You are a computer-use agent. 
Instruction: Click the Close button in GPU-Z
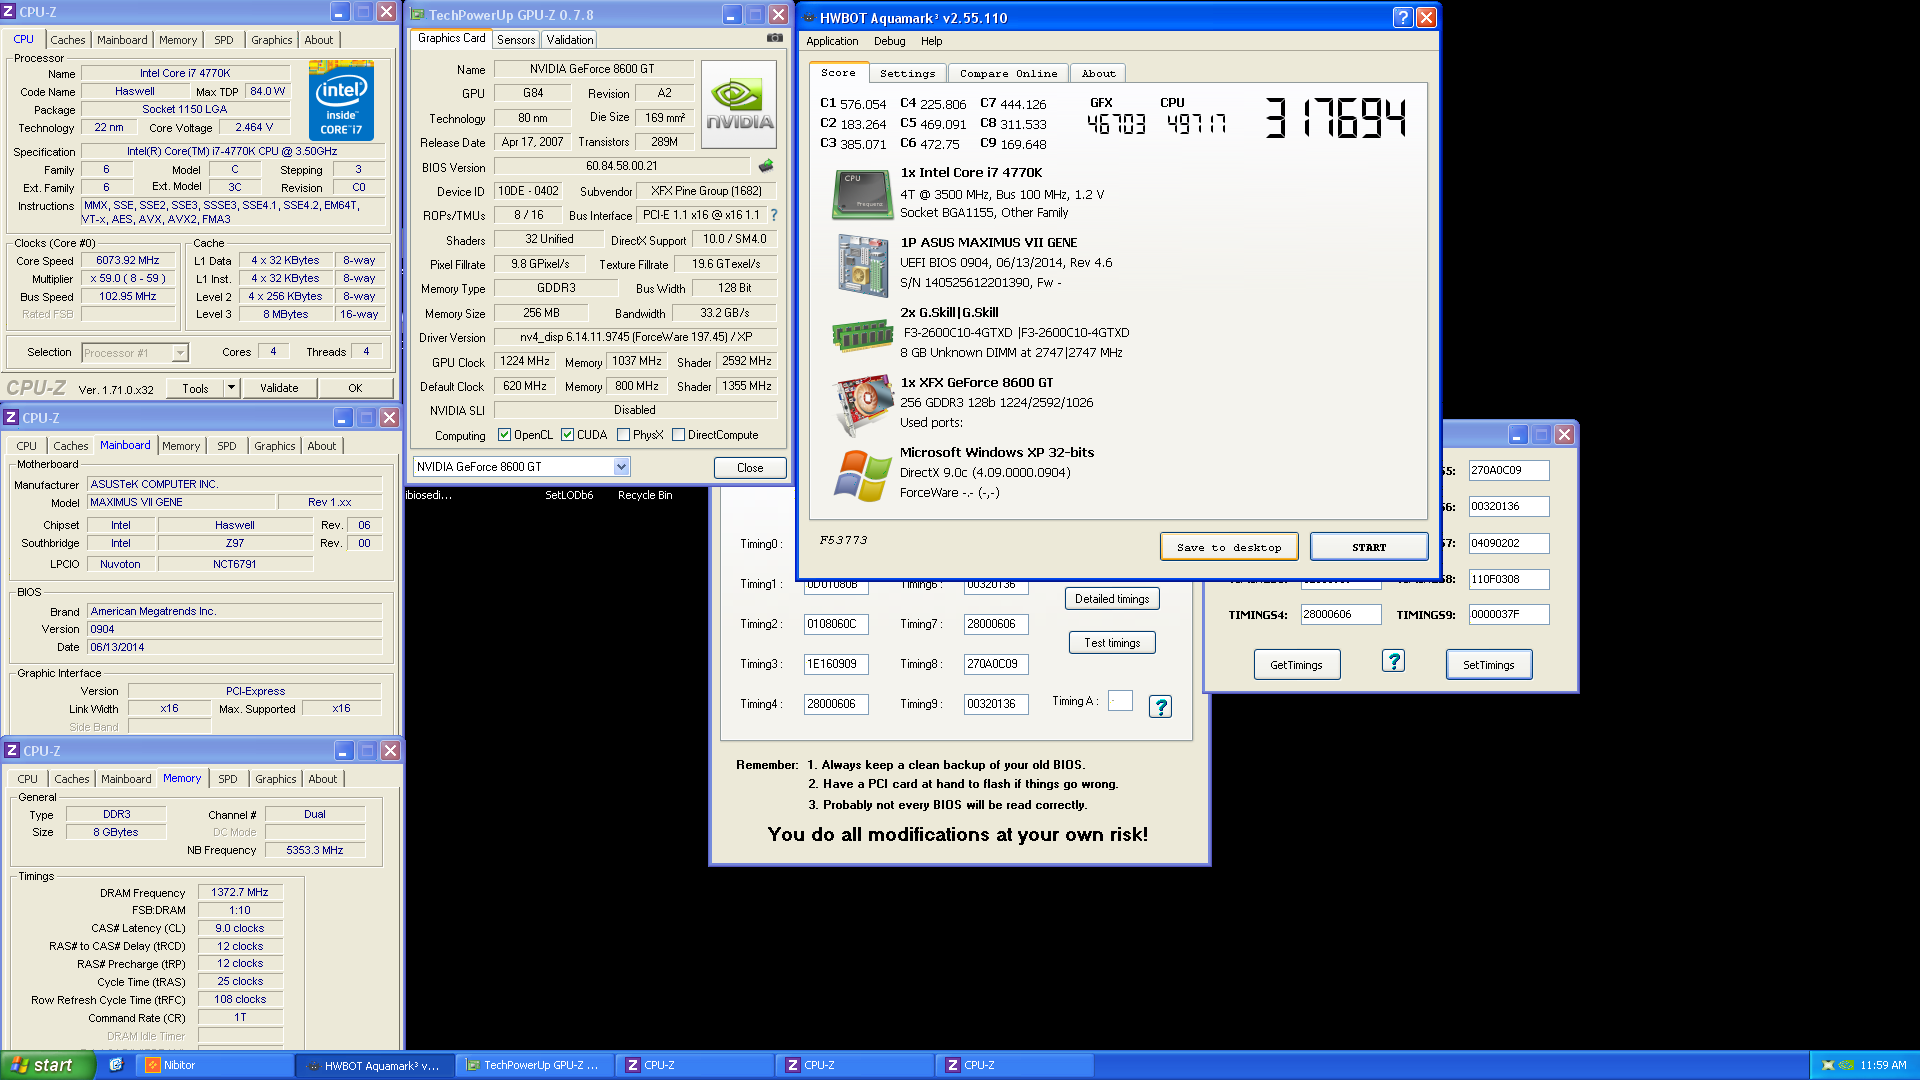pos(749,468)
